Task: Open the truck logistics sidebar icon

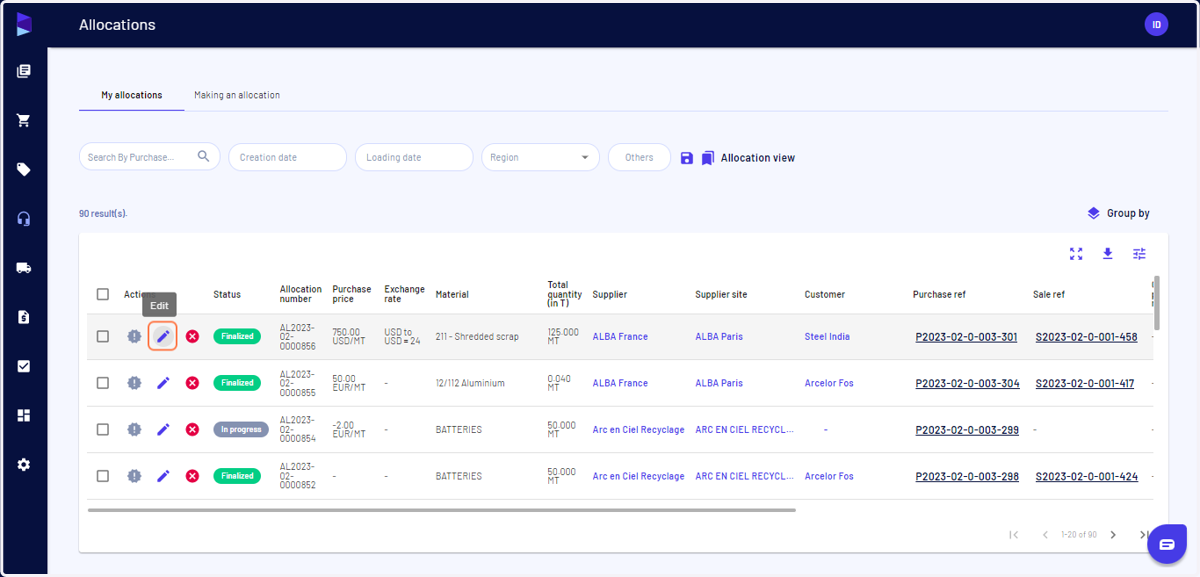Action: point(24,268)
